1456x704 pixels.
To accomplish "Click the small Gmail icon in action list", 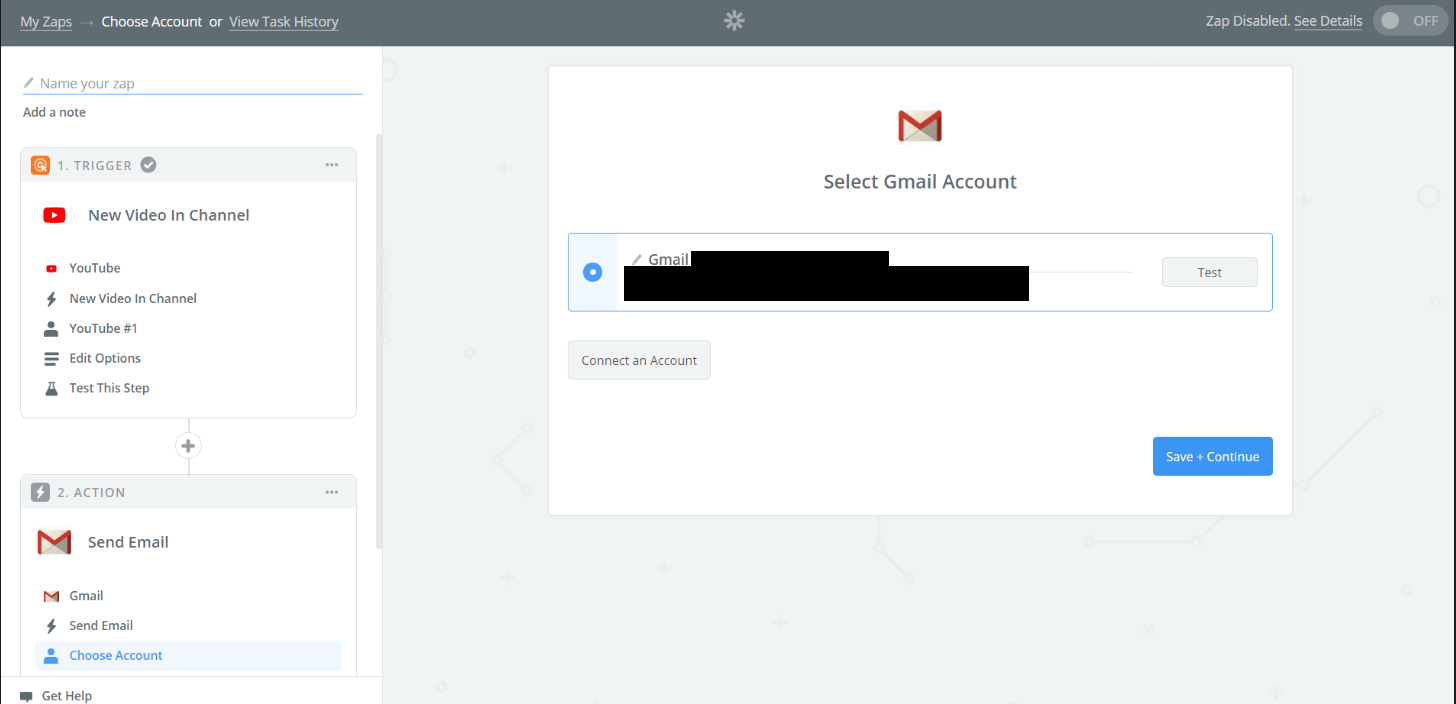I will click(x=51, y=596).
